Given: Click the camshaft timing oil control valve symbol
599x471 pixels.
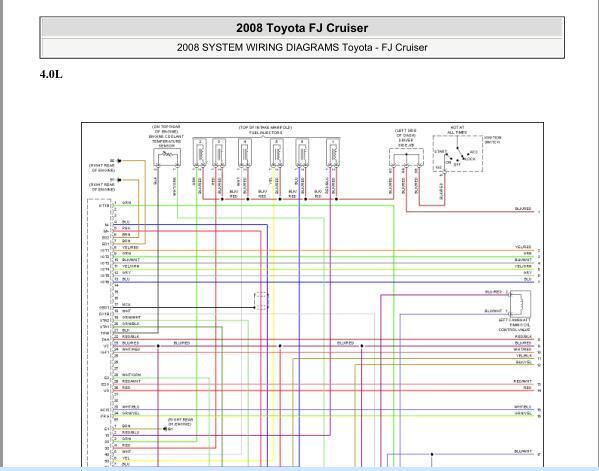Looking at the screenshot, I should (520, 303).
